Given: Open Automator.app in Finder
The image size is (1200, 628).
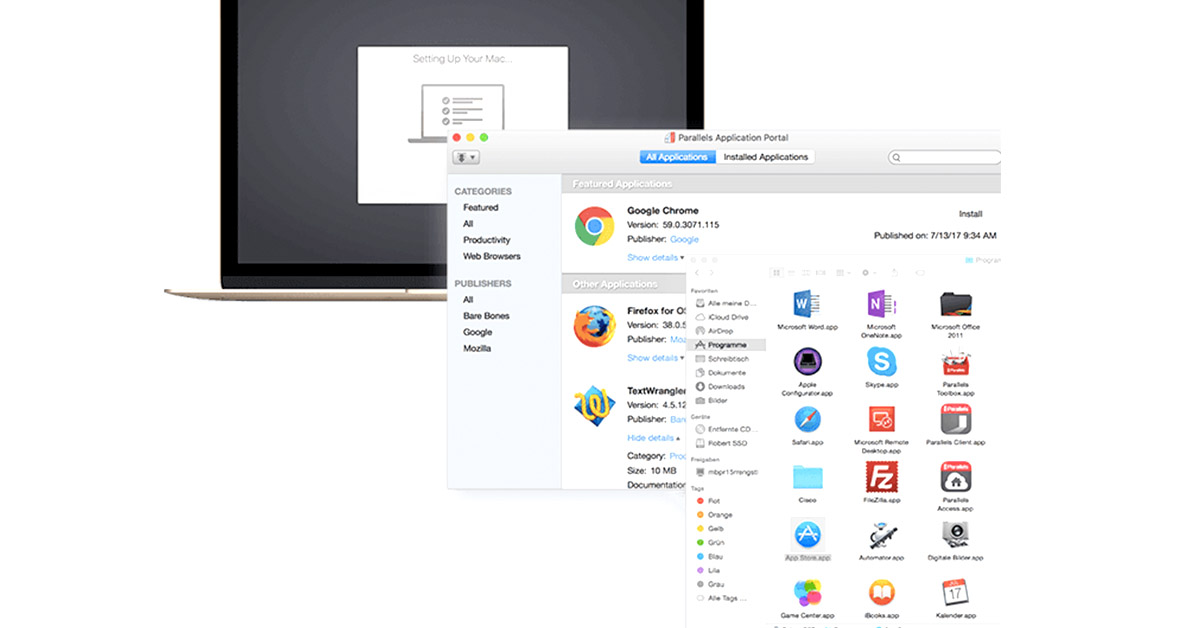Looking at the screenshot, I should pos(882,535).
